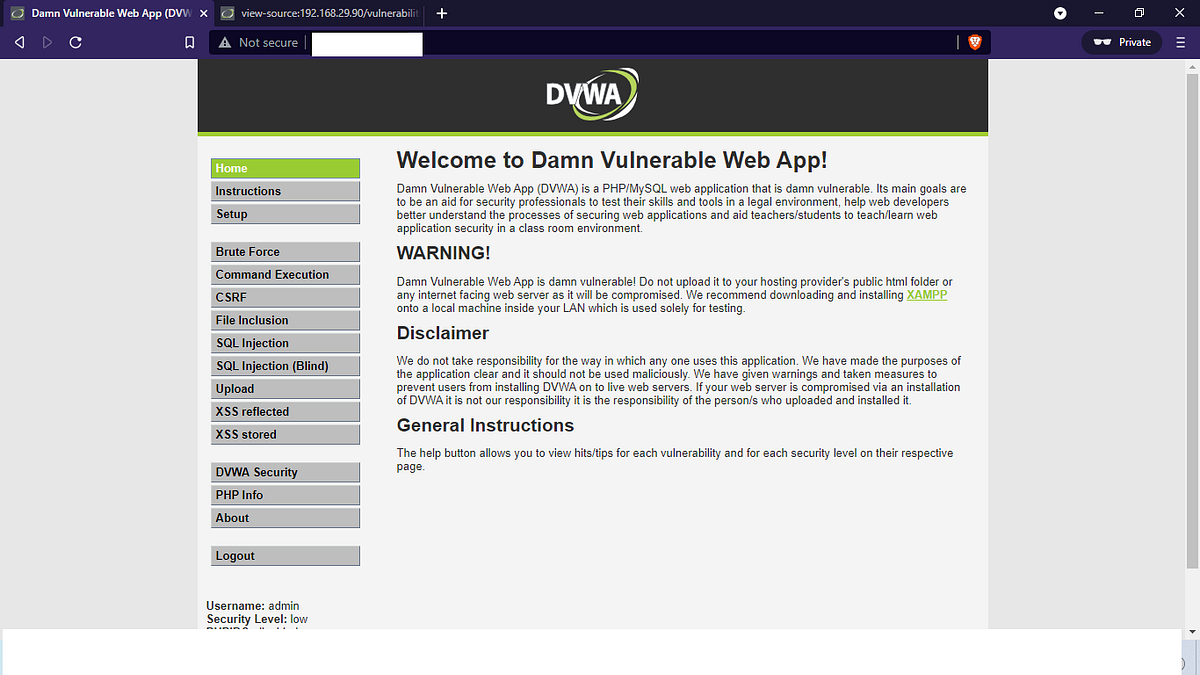The height and width of the screenshot is (675, 1200).
Task: Click the Not secure warning icon
Action: click(225, 42)
